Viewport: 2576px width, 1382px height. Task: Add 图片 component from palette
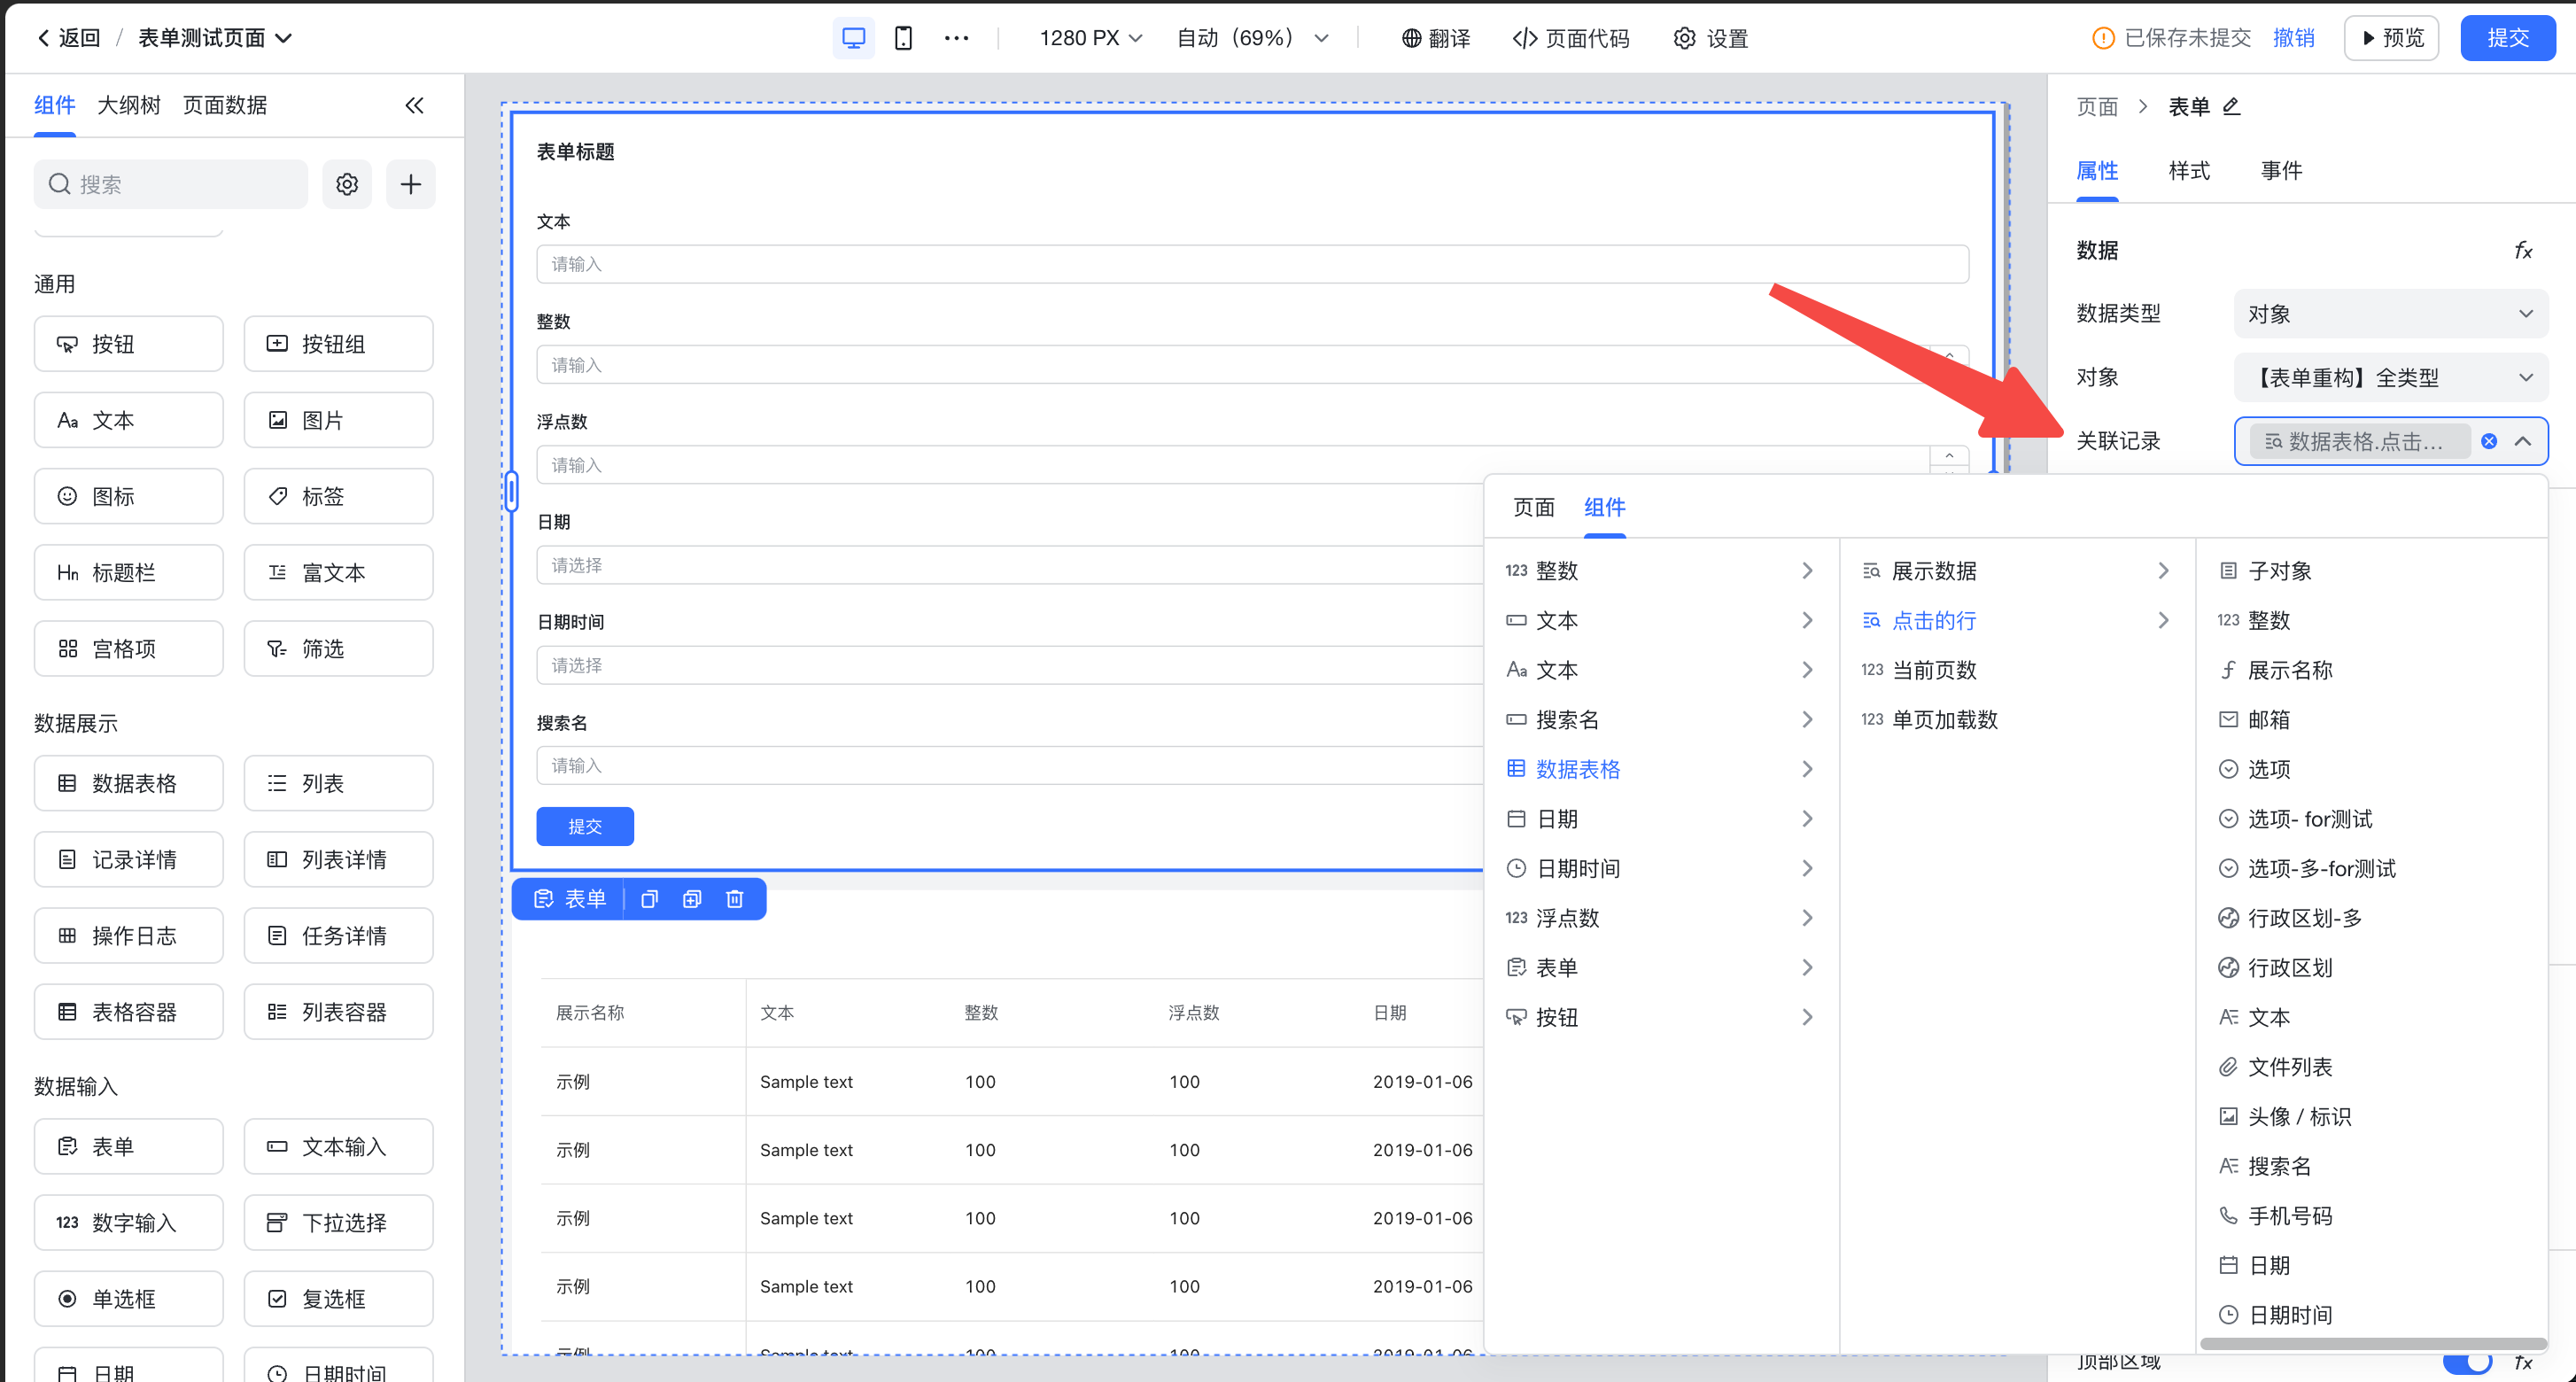339,420
